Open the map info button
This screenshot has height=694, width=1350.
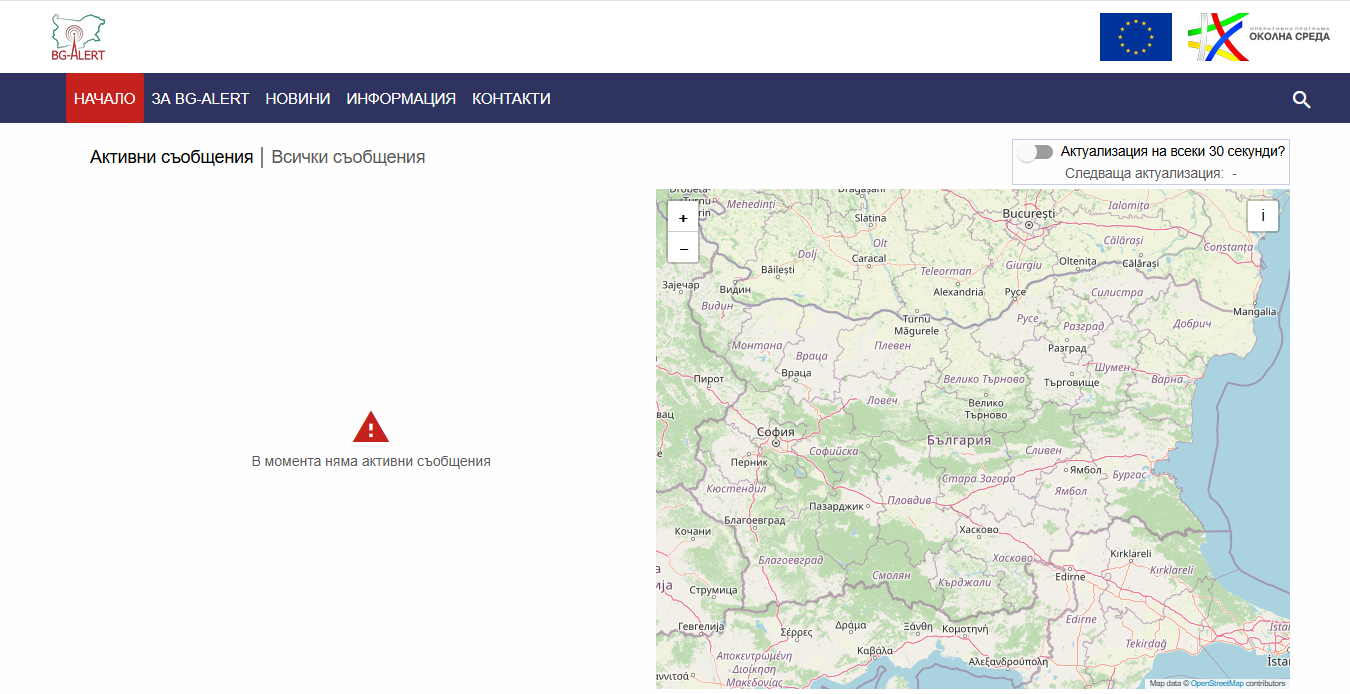pos(1262,216)
